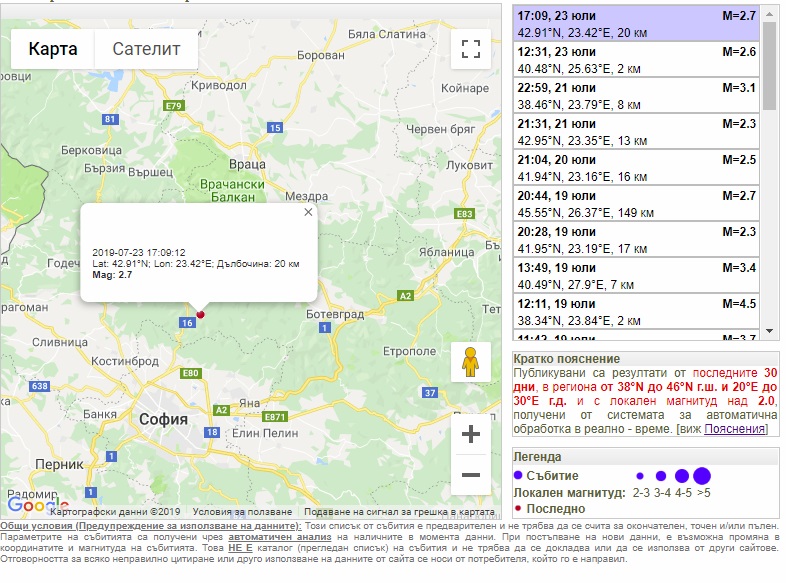Click Ботевград label on map

[x=335, y=314]
